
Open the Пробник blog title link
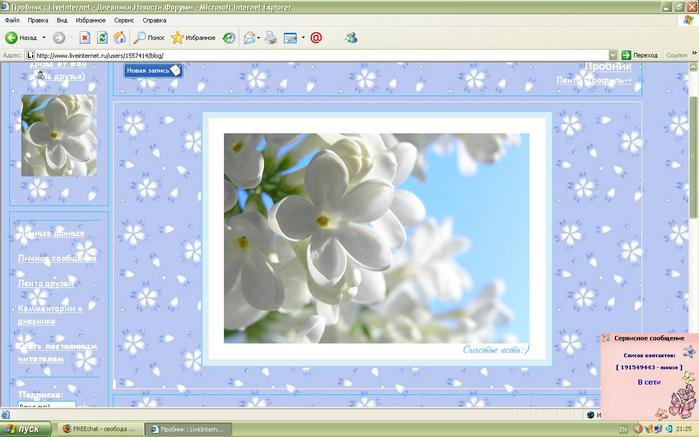tap(608, 66)
